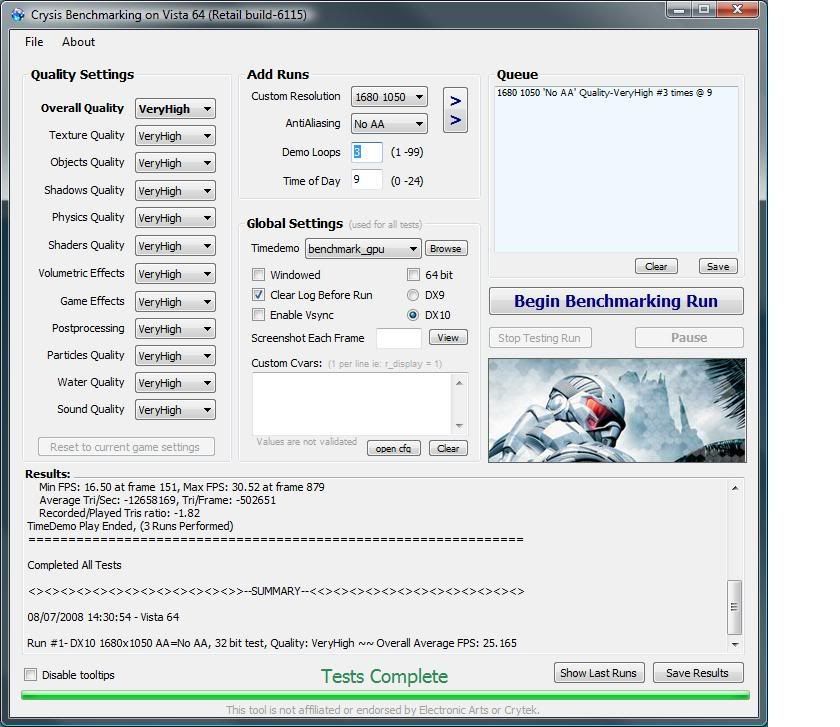Focus the Time of Day input field
Viewport: 840px width, 727px height.
pos(367,179)
